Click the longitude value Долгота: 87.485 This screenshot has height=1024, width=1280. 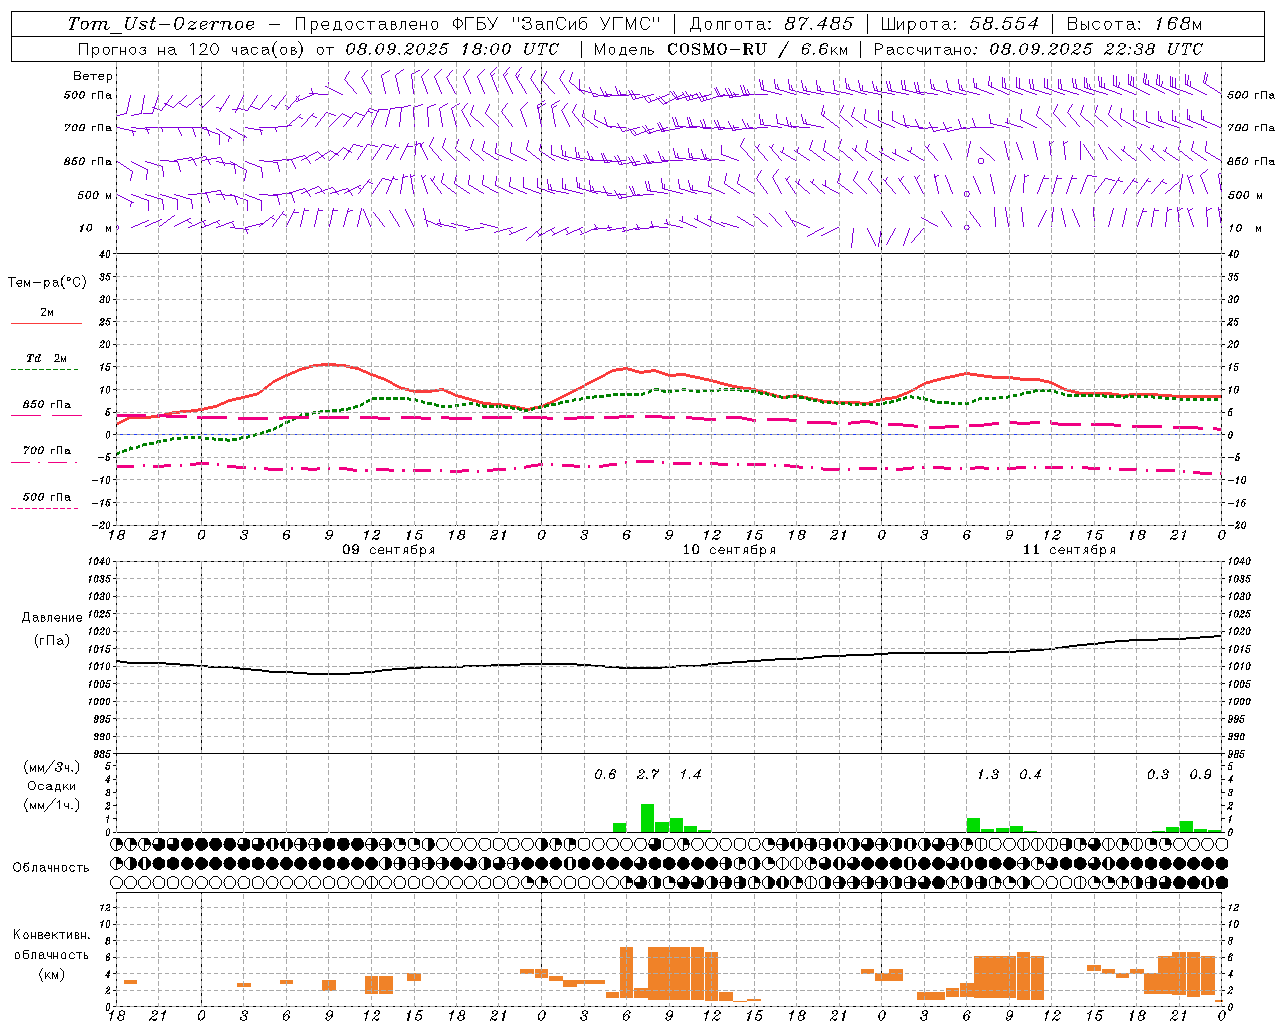(x=772, y=24)
